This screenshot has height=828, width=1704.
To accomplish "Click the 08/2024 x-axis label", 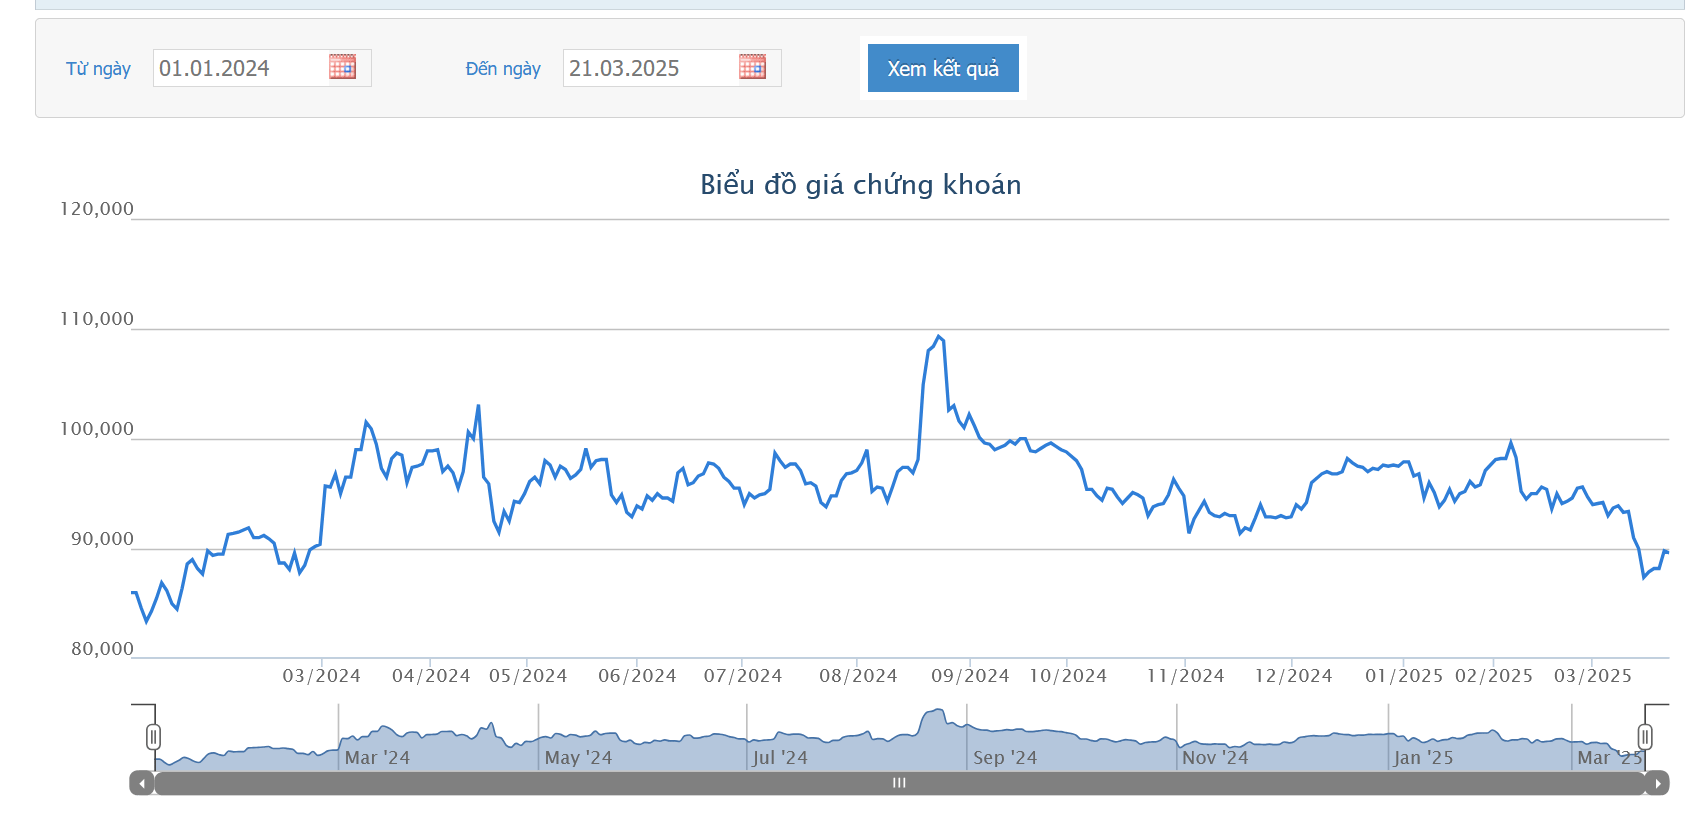I will (x=858, y=676).
